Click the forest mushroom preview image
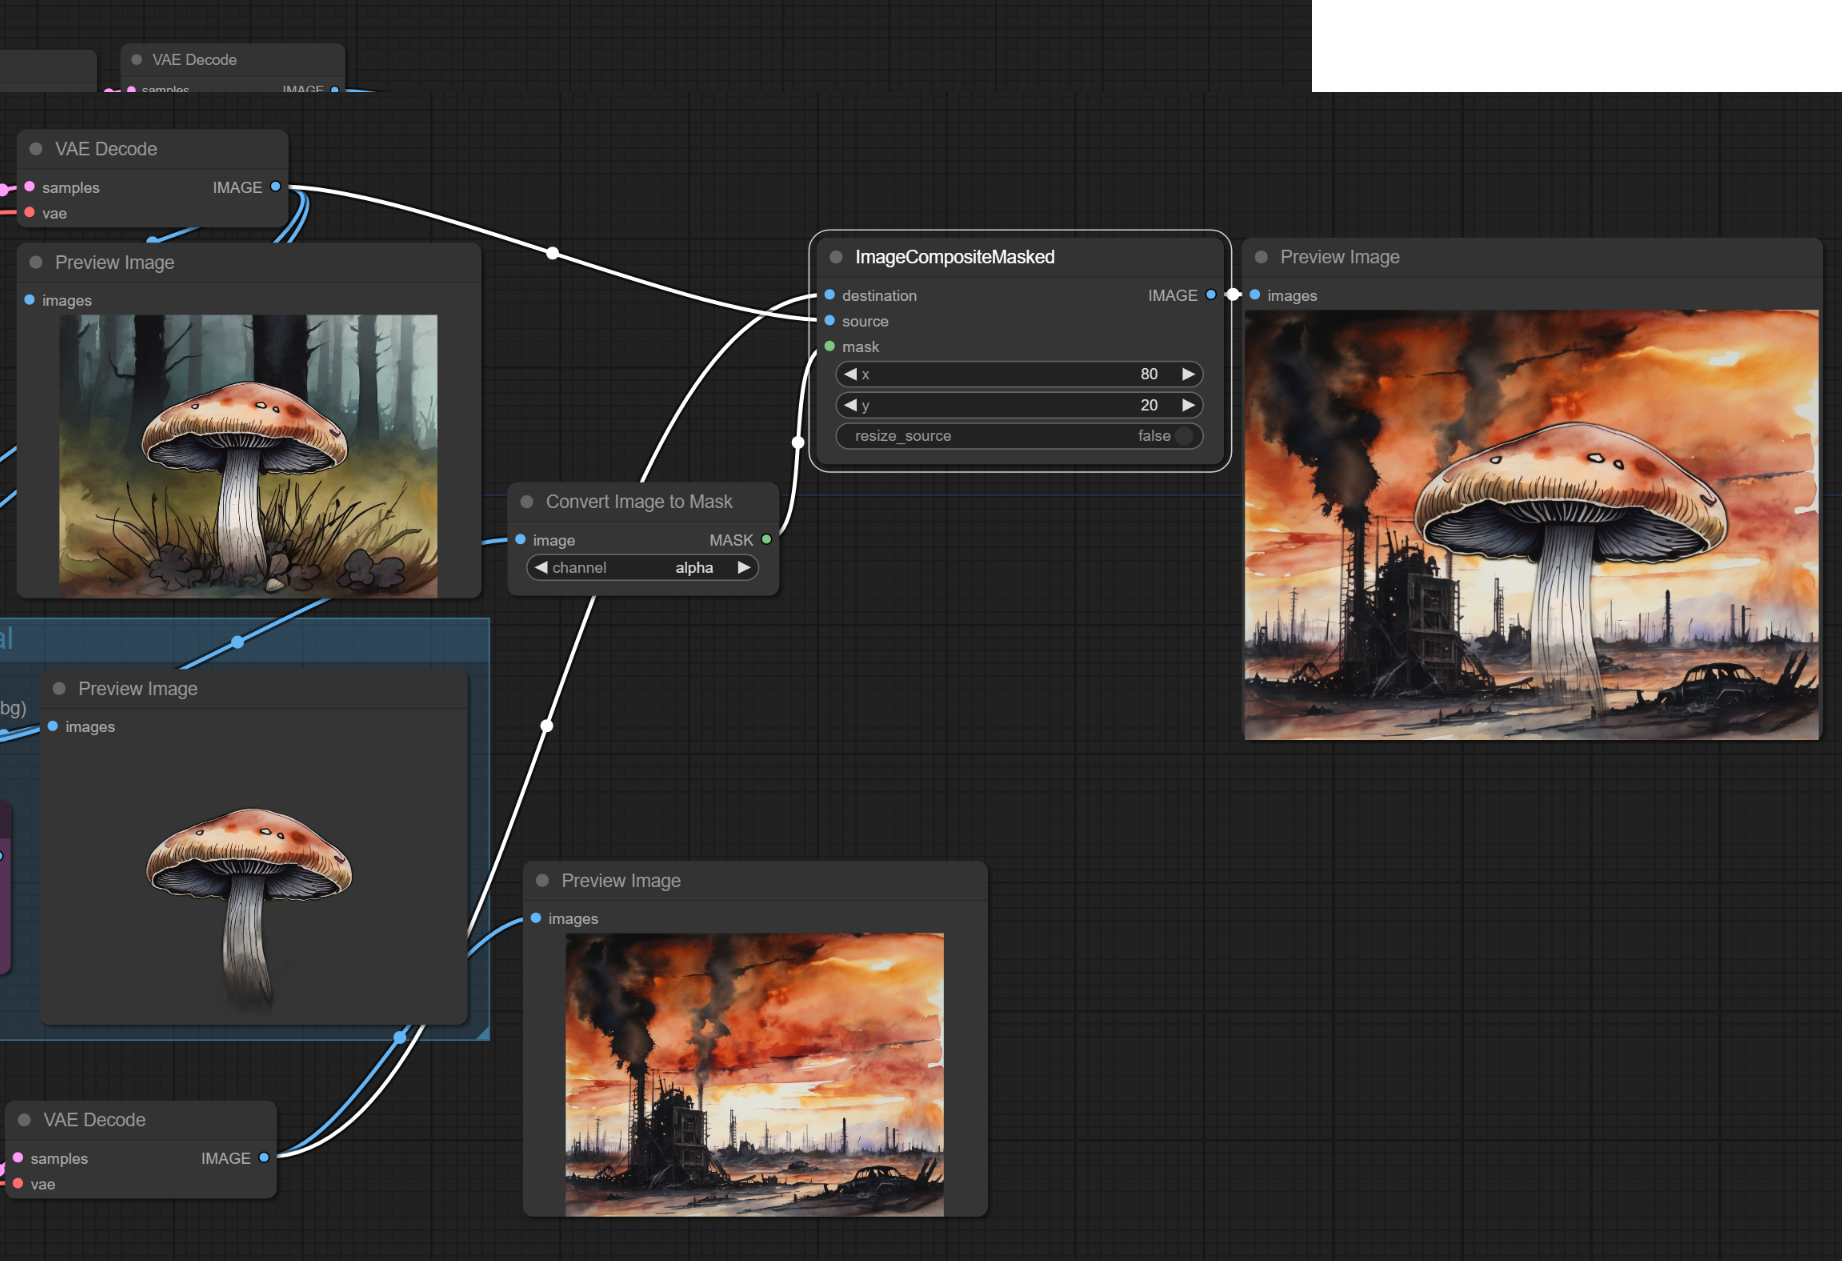 pos(248,456)
